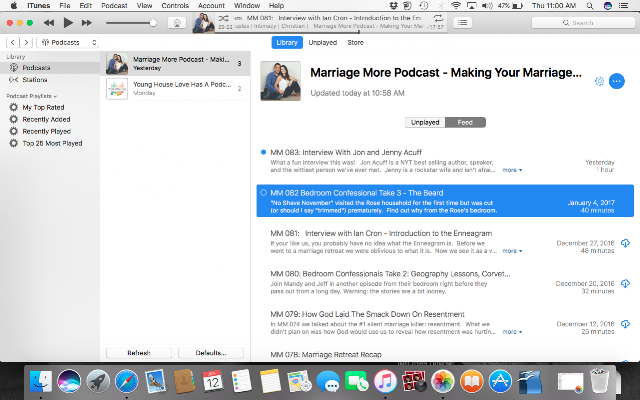The width and height of the screenshot is (640, 400).
Task: Open the volume icon in the menu bar
Action: pyautogui.click(x=487, y=6)
